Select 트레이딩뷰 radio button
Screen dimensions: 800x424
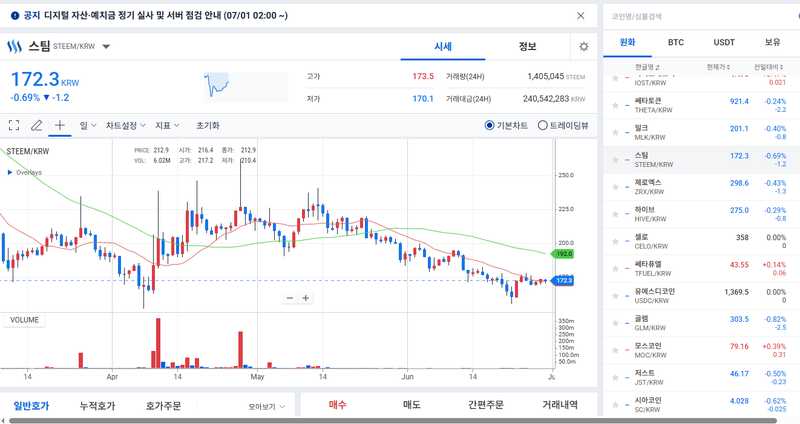point(542,125)
